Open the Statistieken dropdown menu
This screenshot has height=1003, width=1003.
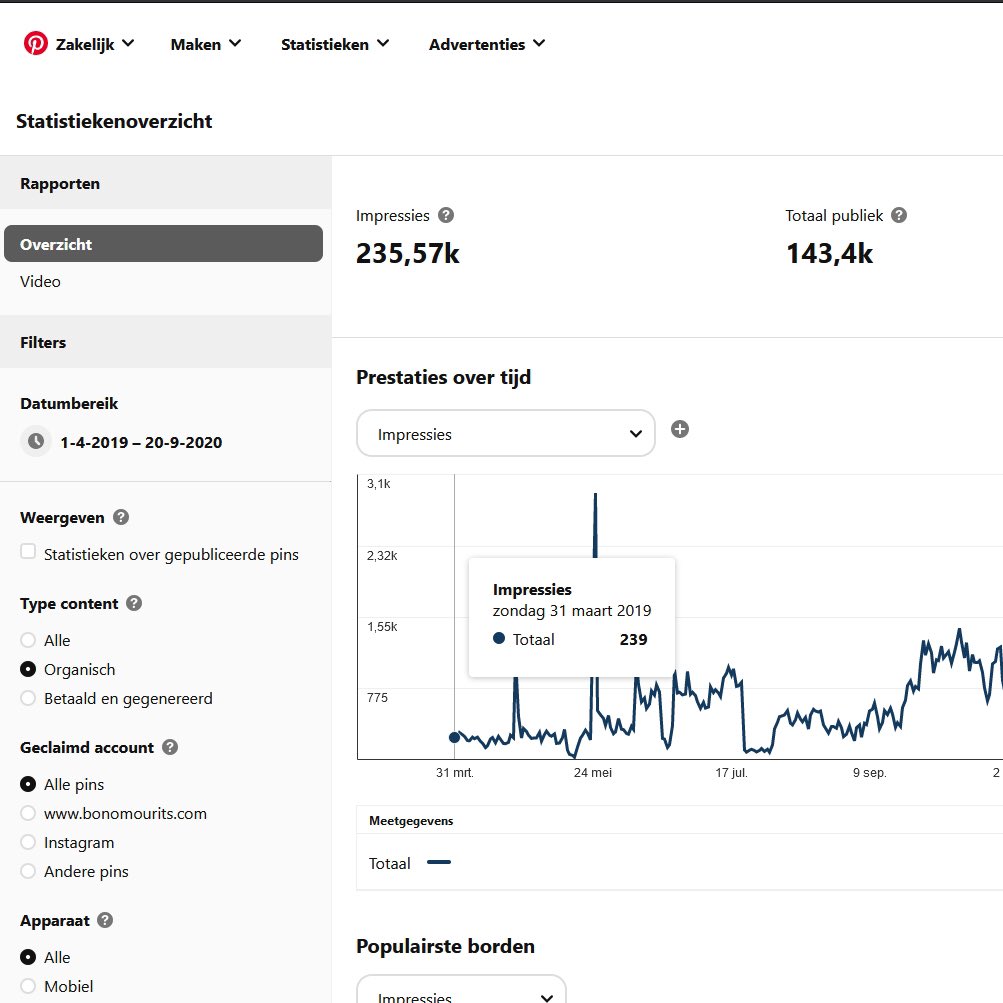click(335, 44)
